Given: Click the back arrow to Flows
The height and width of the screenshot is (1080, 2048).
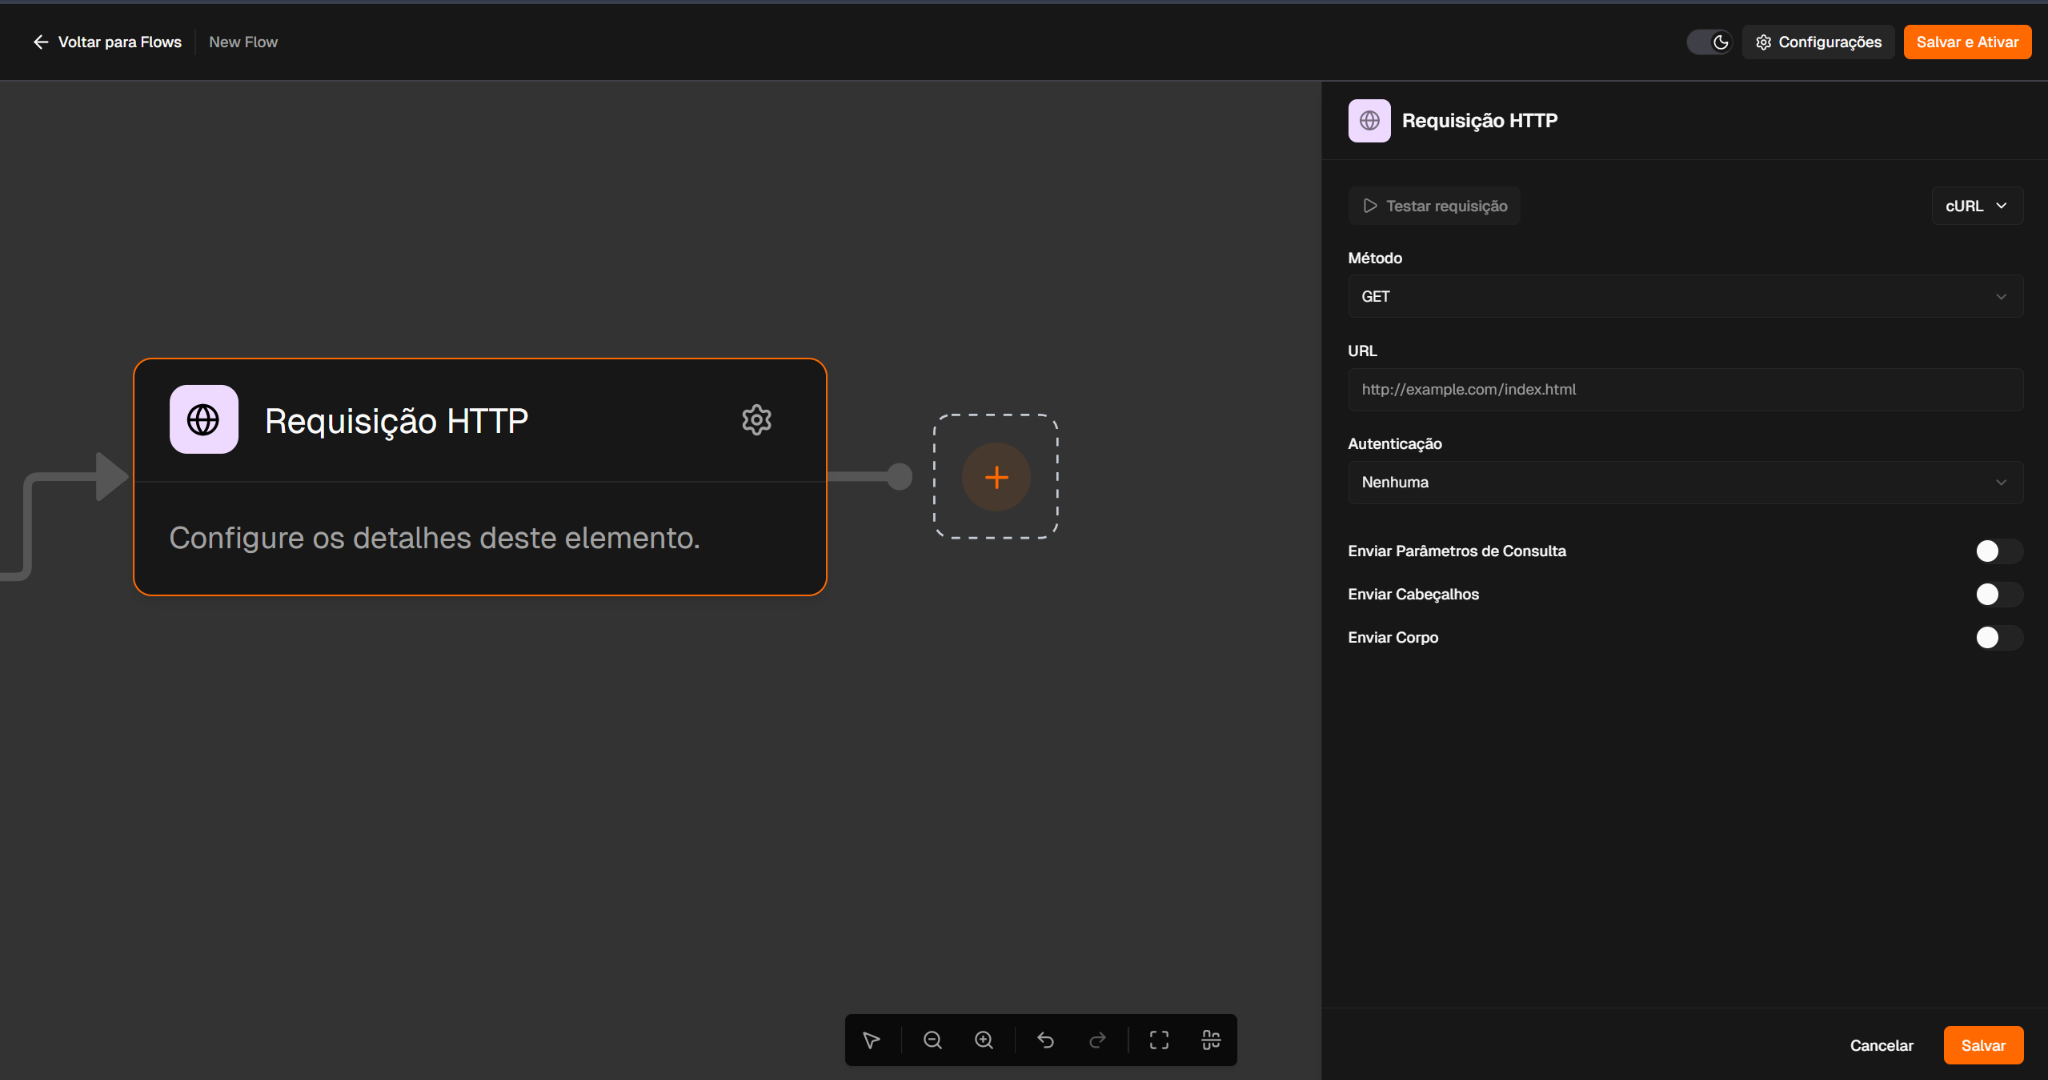Looking at the screenshot, I should [41, 42].
